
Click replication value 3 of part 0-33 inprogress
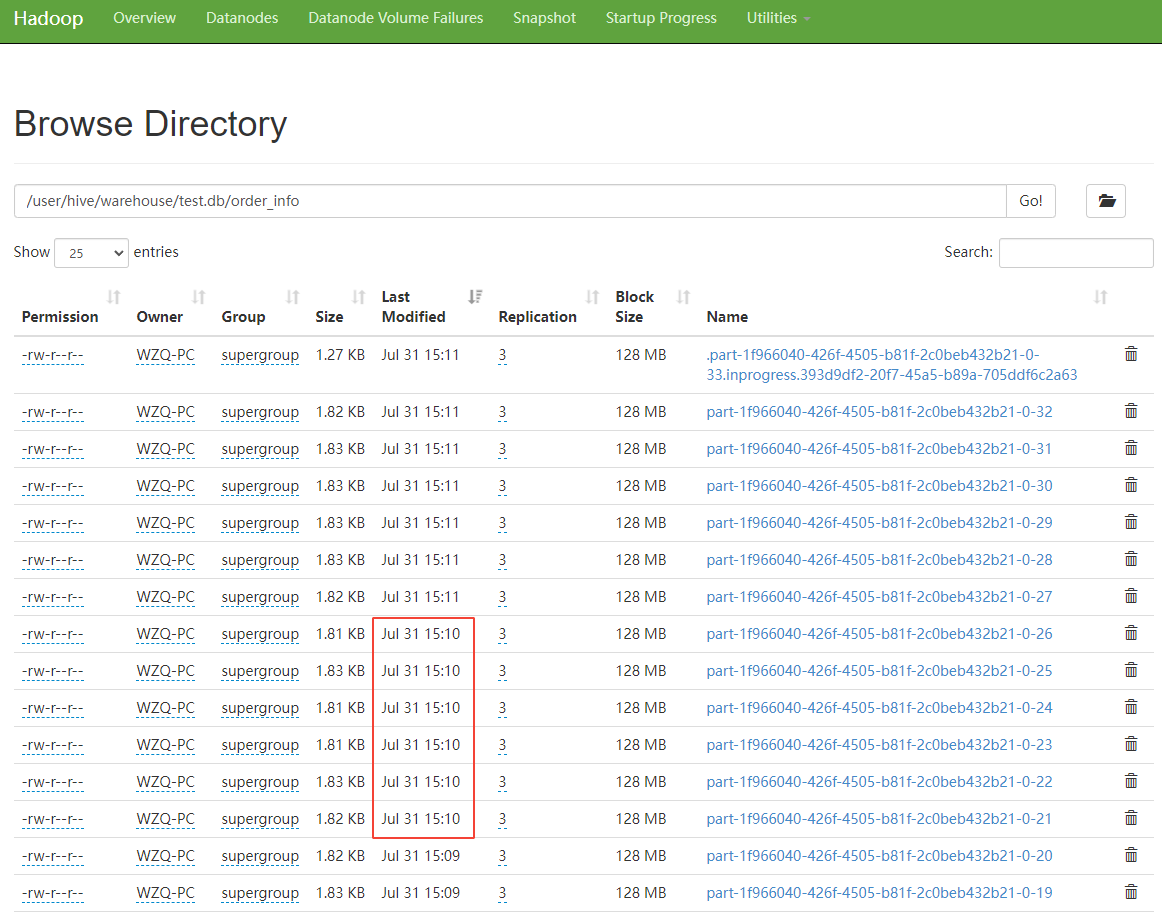(502, 355)
